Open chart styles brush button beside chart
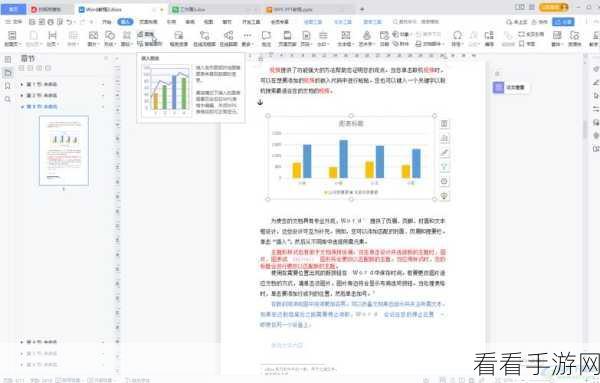This screenshot has height=383, width=600. pos(444,153)
